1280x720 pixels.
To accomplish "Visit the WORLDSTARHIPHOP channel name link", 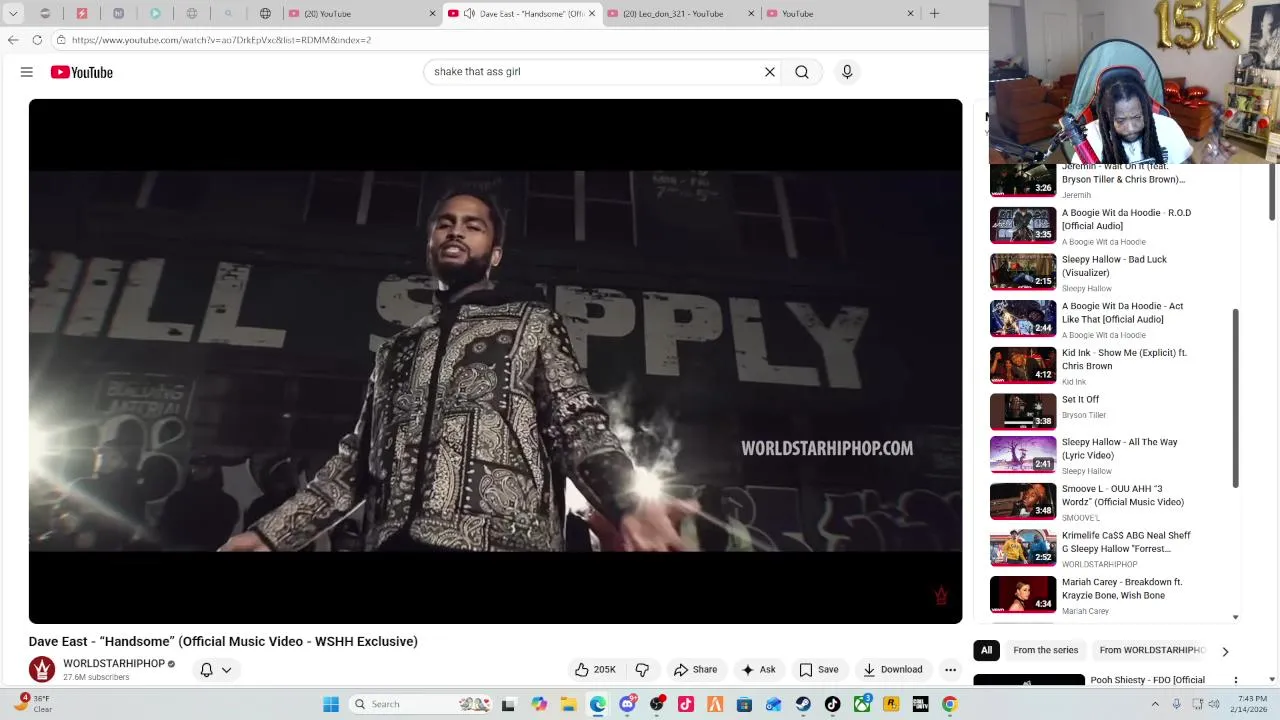I will (x=114, y=664).
